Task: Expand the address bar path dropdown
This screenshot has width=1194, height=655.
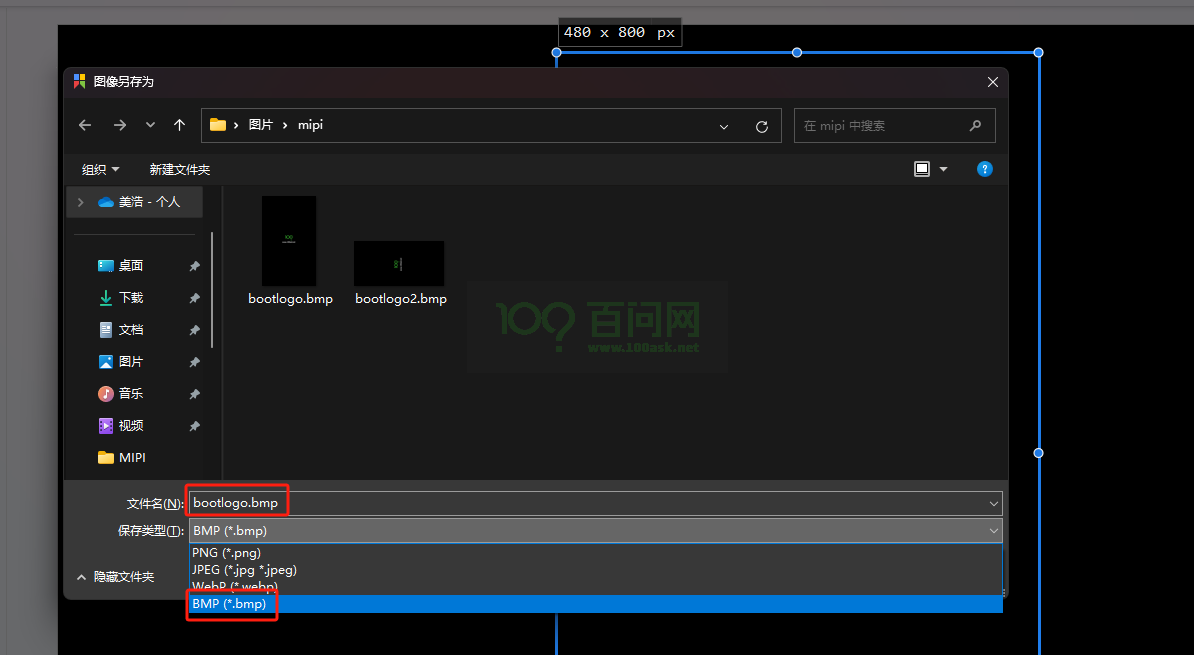Action: point(724,126)
